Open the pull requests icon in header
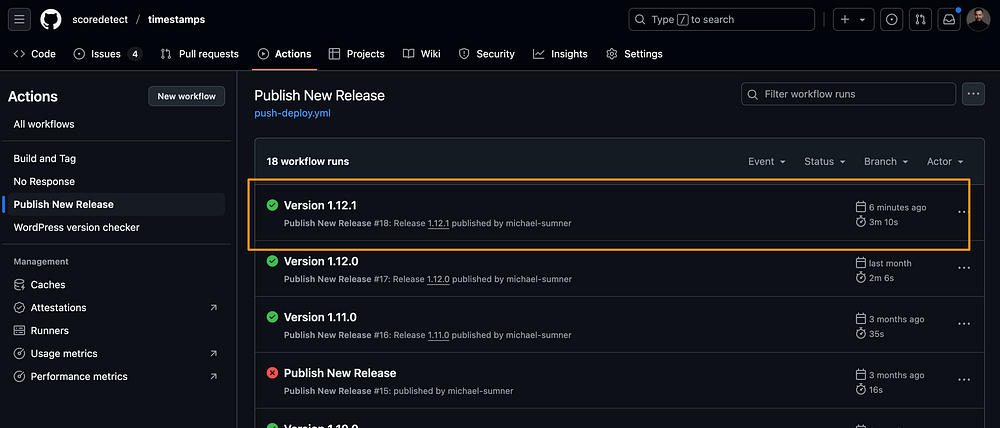The height and width of the screenshot is (428, 1000). (x=920, y=19)
